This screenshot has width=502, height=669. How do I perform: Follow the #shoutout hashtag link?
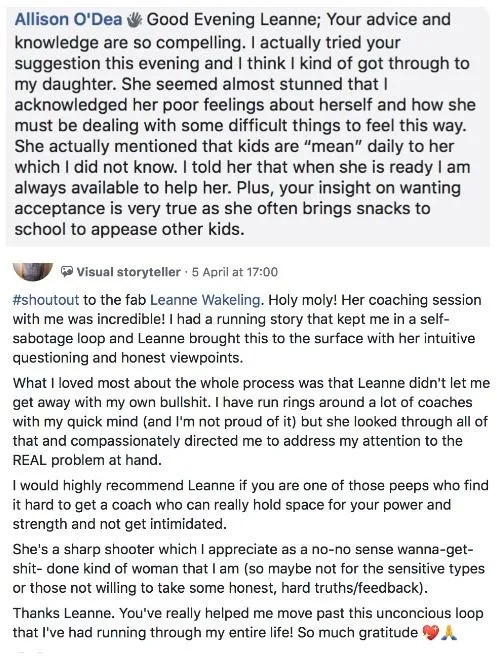coord(46,300)
